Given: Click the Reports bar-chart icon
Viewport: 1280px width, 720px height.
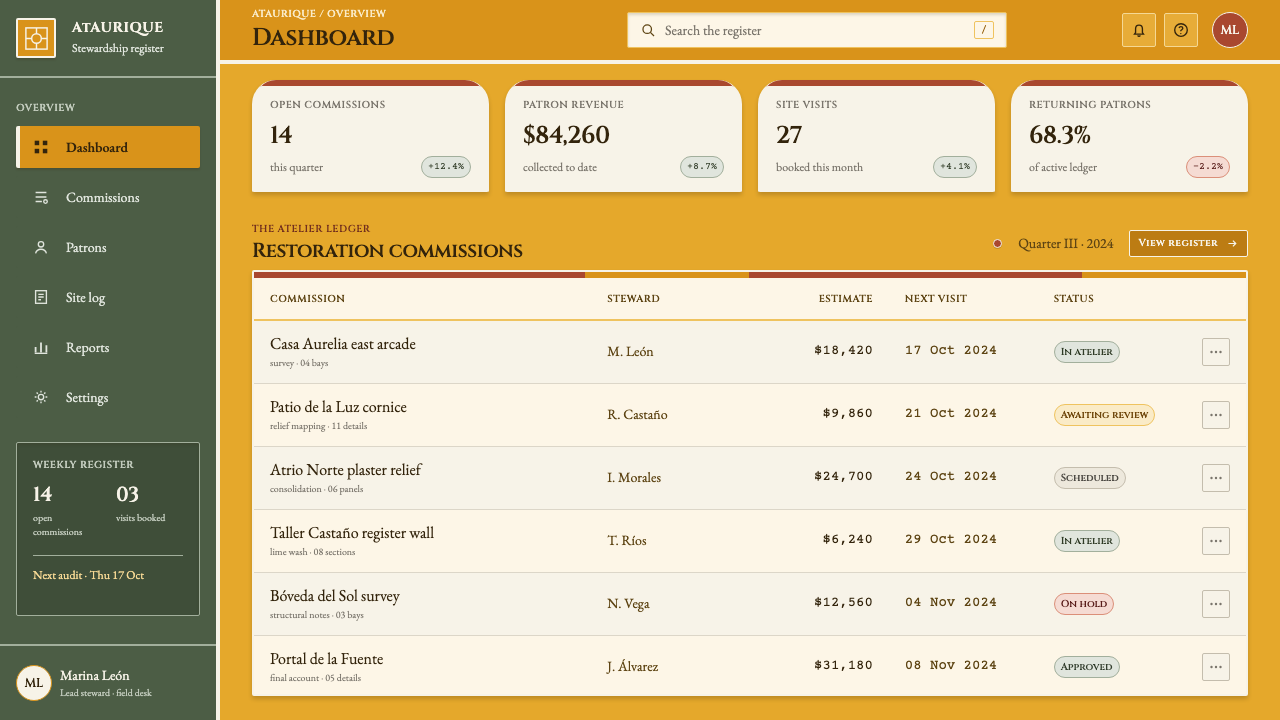Looking at the screenshot, I should (41, 347).
